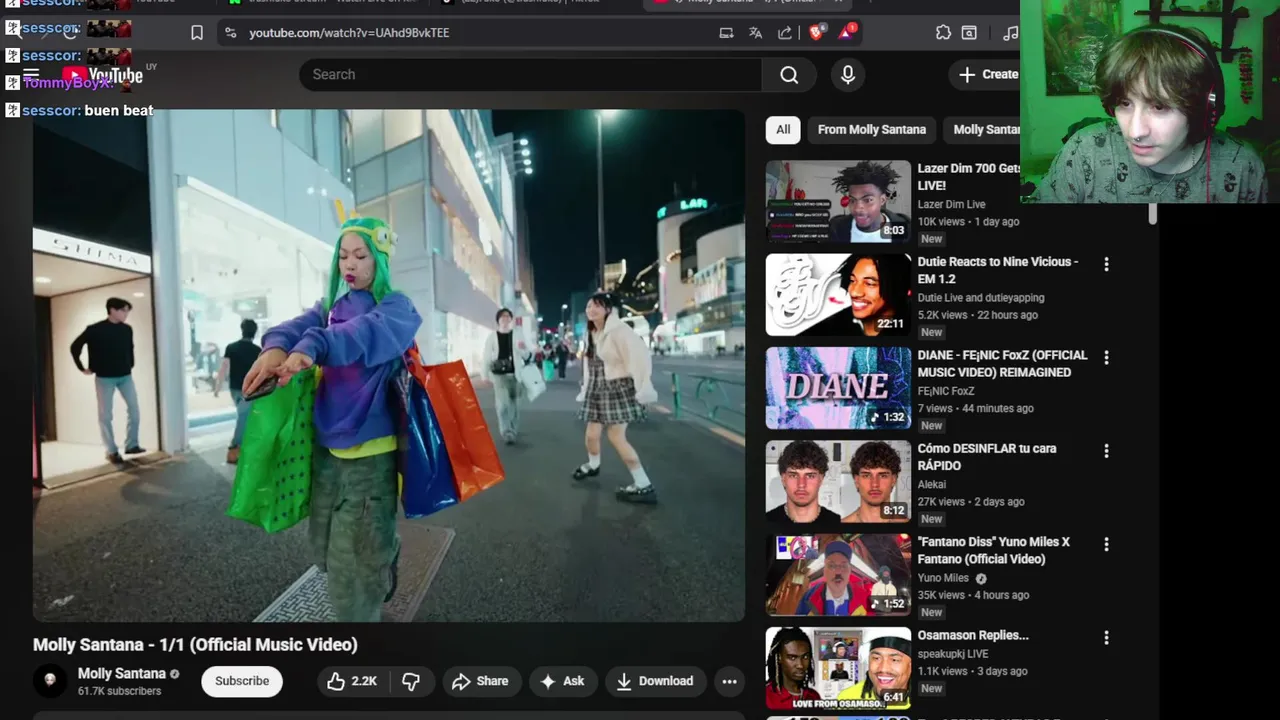The height and width of the screenshot is (720, 1280).
Task: Dislike the video with thumbs down
Action: [411, 681]
